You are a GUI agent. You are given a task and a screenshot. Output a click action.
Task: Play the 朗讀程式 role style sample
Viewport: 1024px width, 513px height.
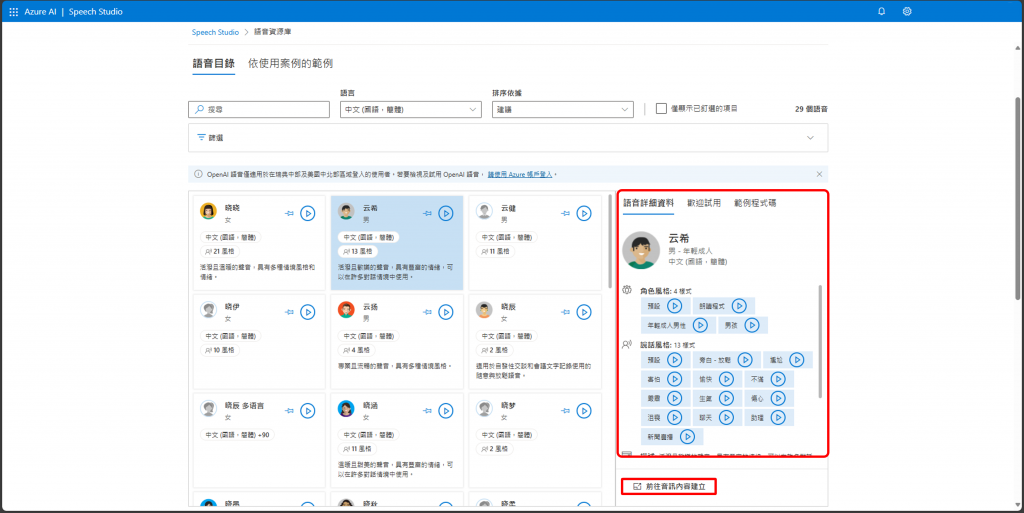click(x=739, y=305)
